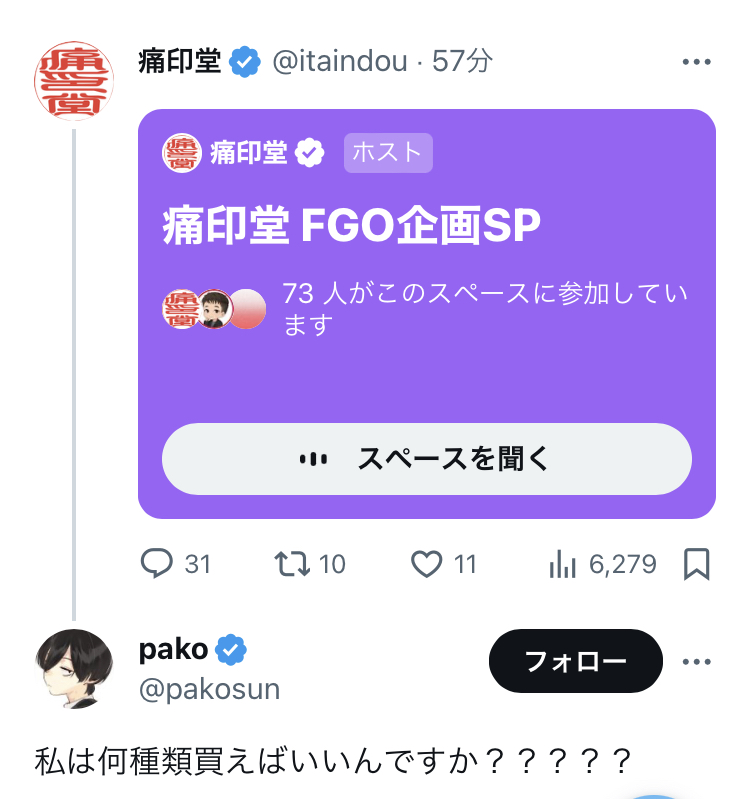Open more options next to pako's follow button

[695, 662]
